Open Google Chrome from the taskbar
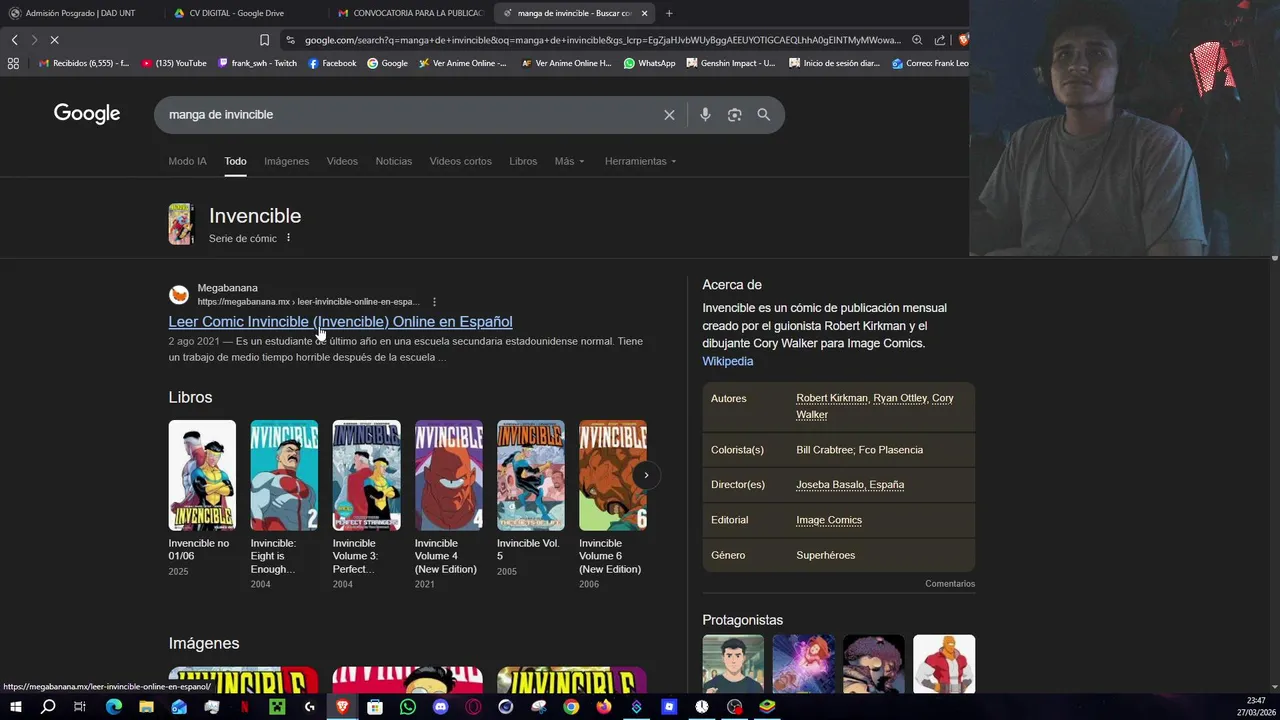 [571, 707]
